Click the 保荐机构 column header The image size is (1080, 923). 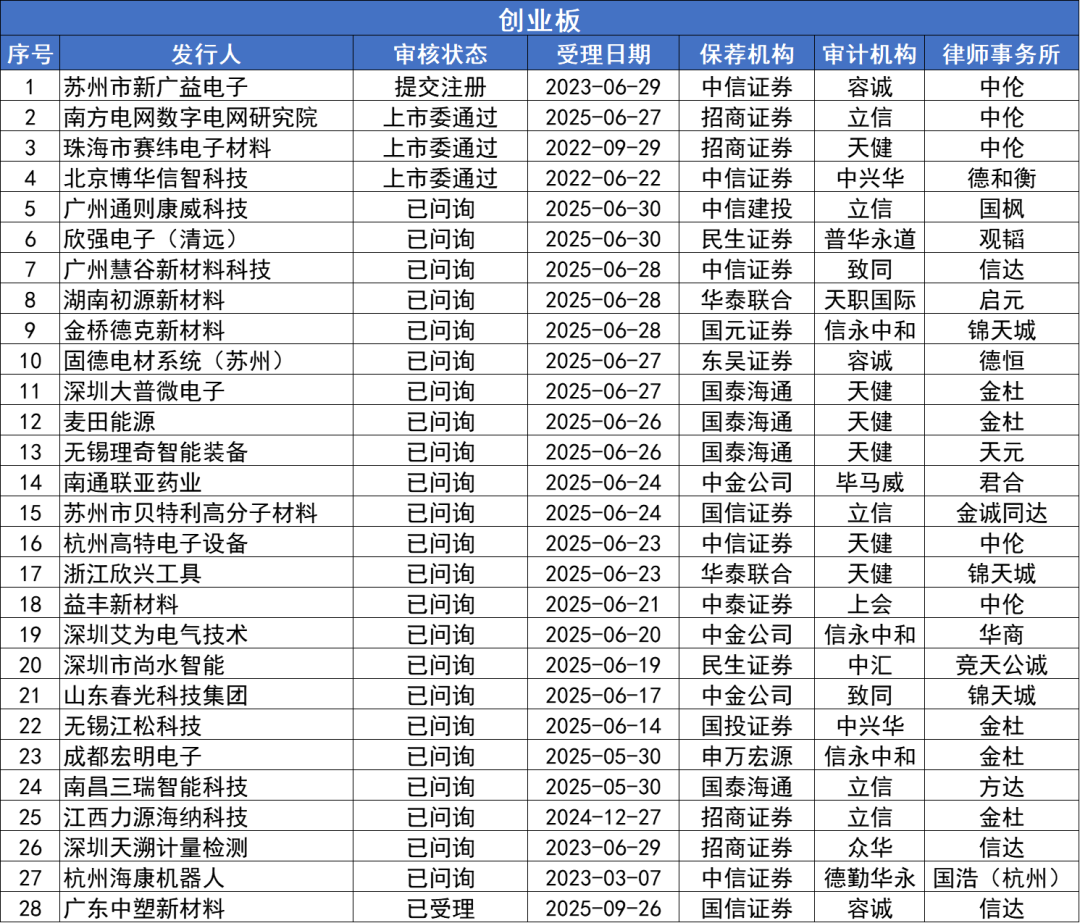coord(747,54)
